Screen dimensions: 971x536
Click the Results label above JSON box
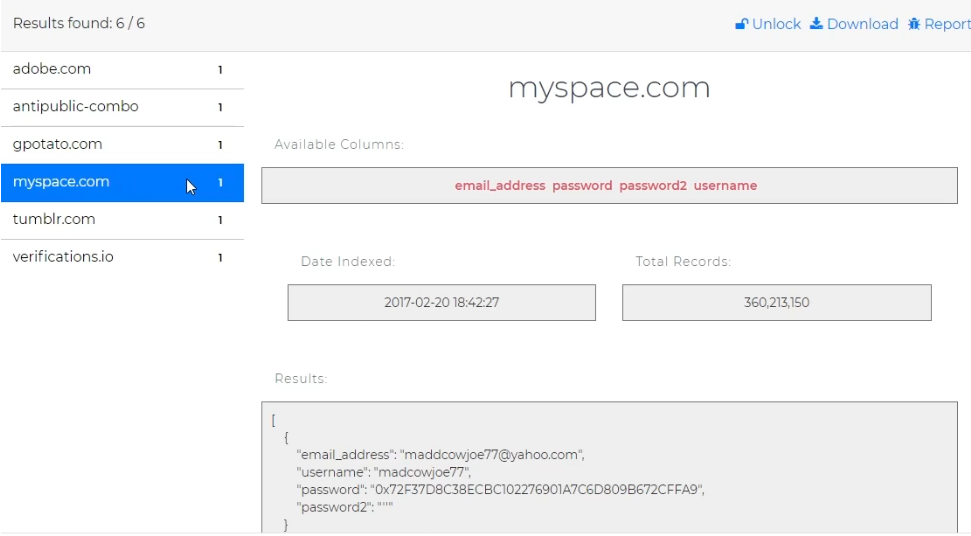(x=300, y=379)
